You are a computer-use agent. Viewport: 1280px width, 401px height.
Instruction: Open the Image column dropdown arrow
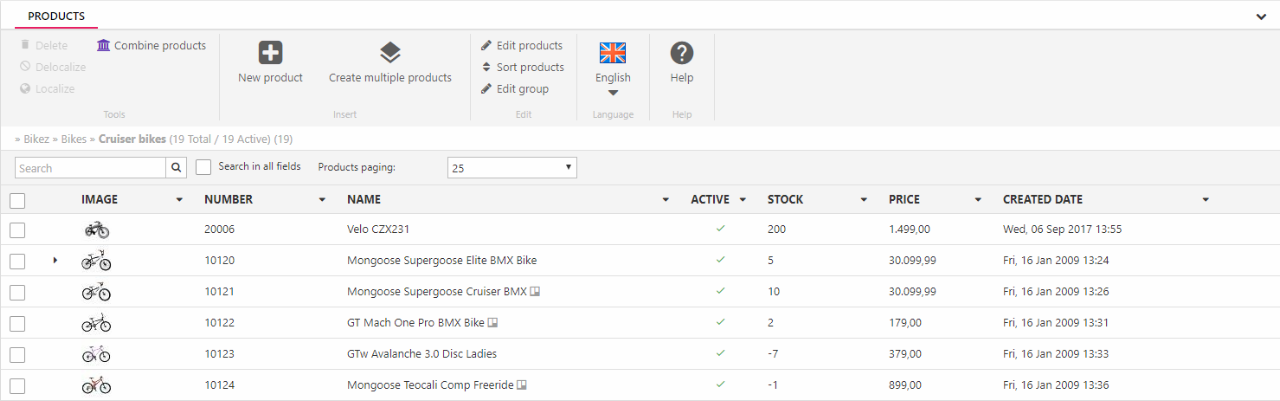point(179,200)
